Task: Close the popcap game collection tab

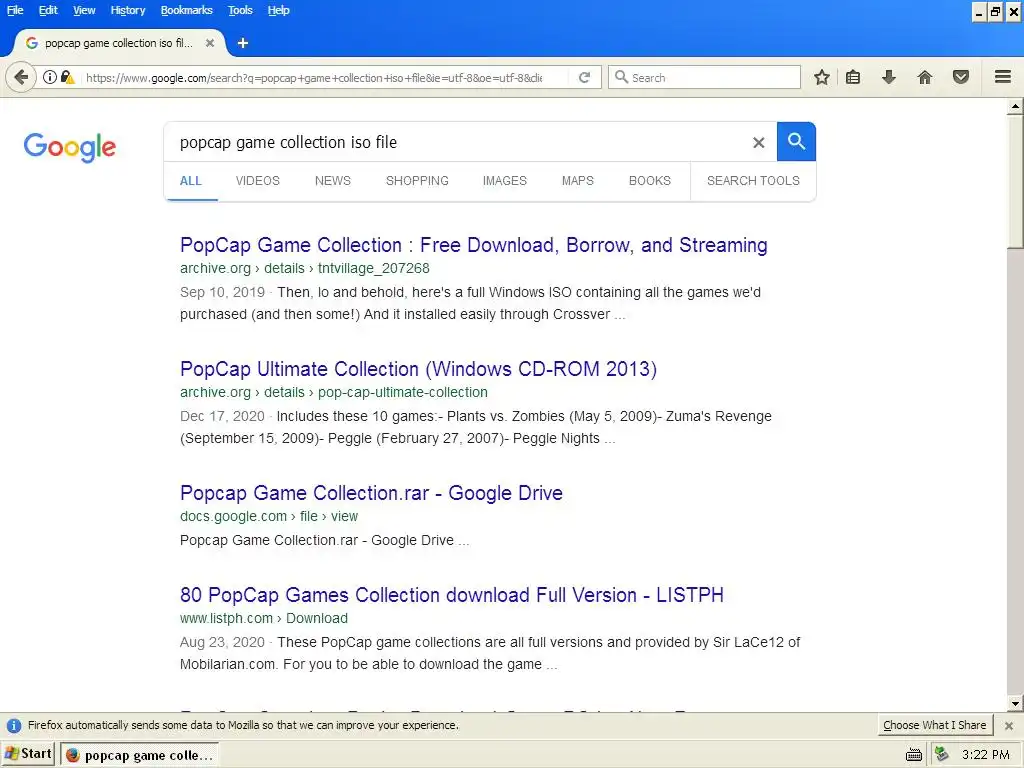Action: pos(210,43)
